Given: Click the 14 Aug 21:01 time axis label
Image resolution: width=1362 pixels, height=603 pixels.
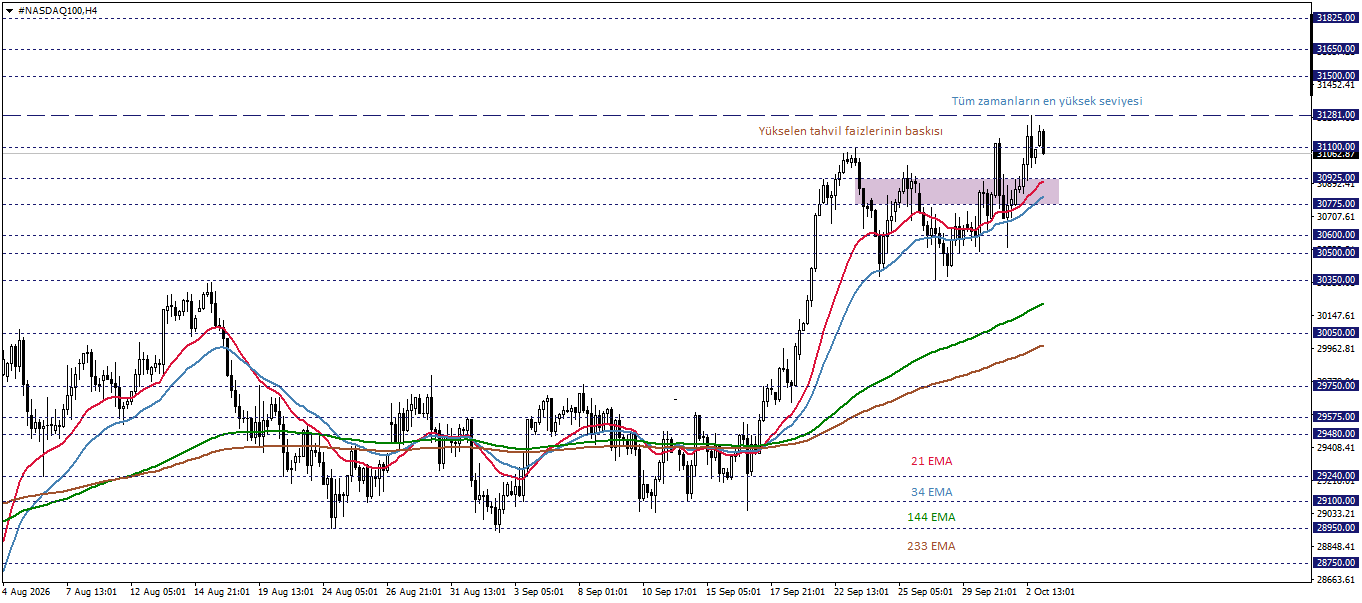Looking at the screenshot, I should (x=222, y=592).
